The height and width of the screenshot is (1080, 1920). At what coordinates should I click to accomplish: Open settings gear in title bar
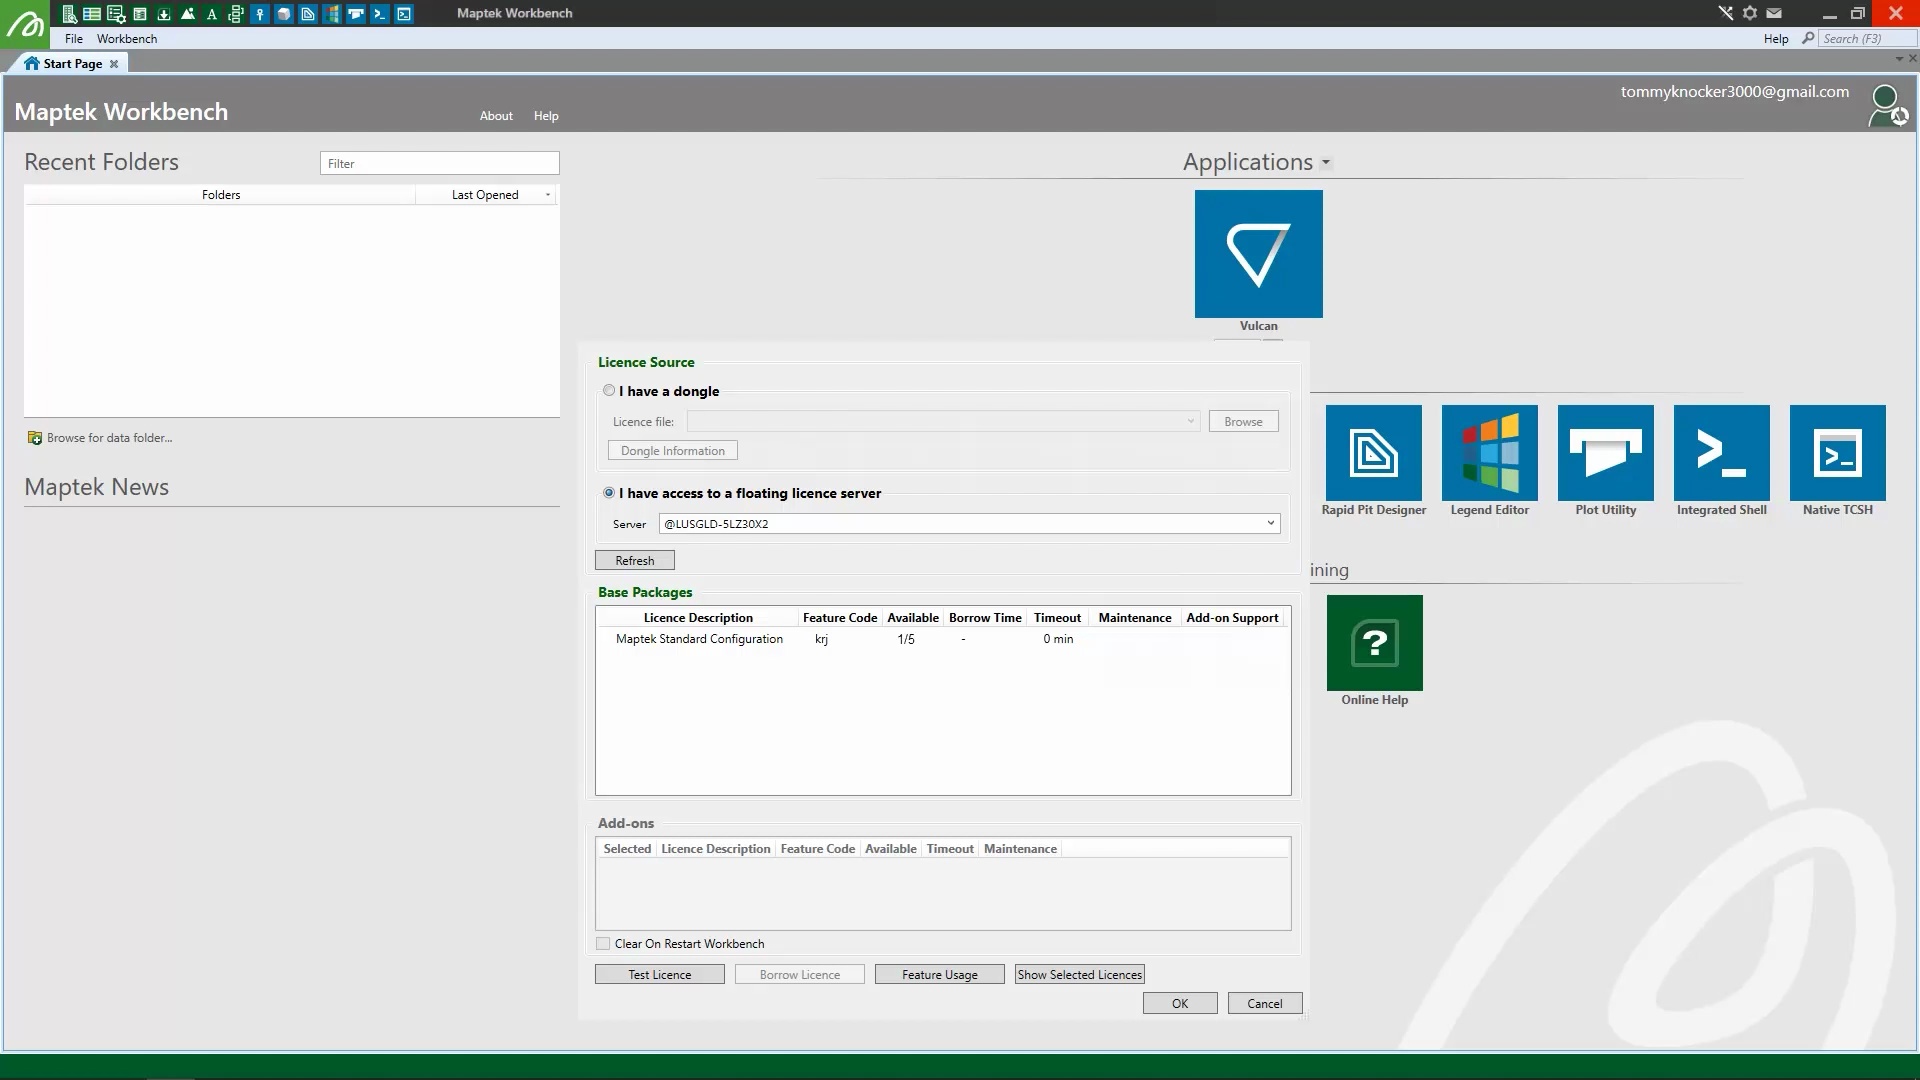[x=1750, y=13]
